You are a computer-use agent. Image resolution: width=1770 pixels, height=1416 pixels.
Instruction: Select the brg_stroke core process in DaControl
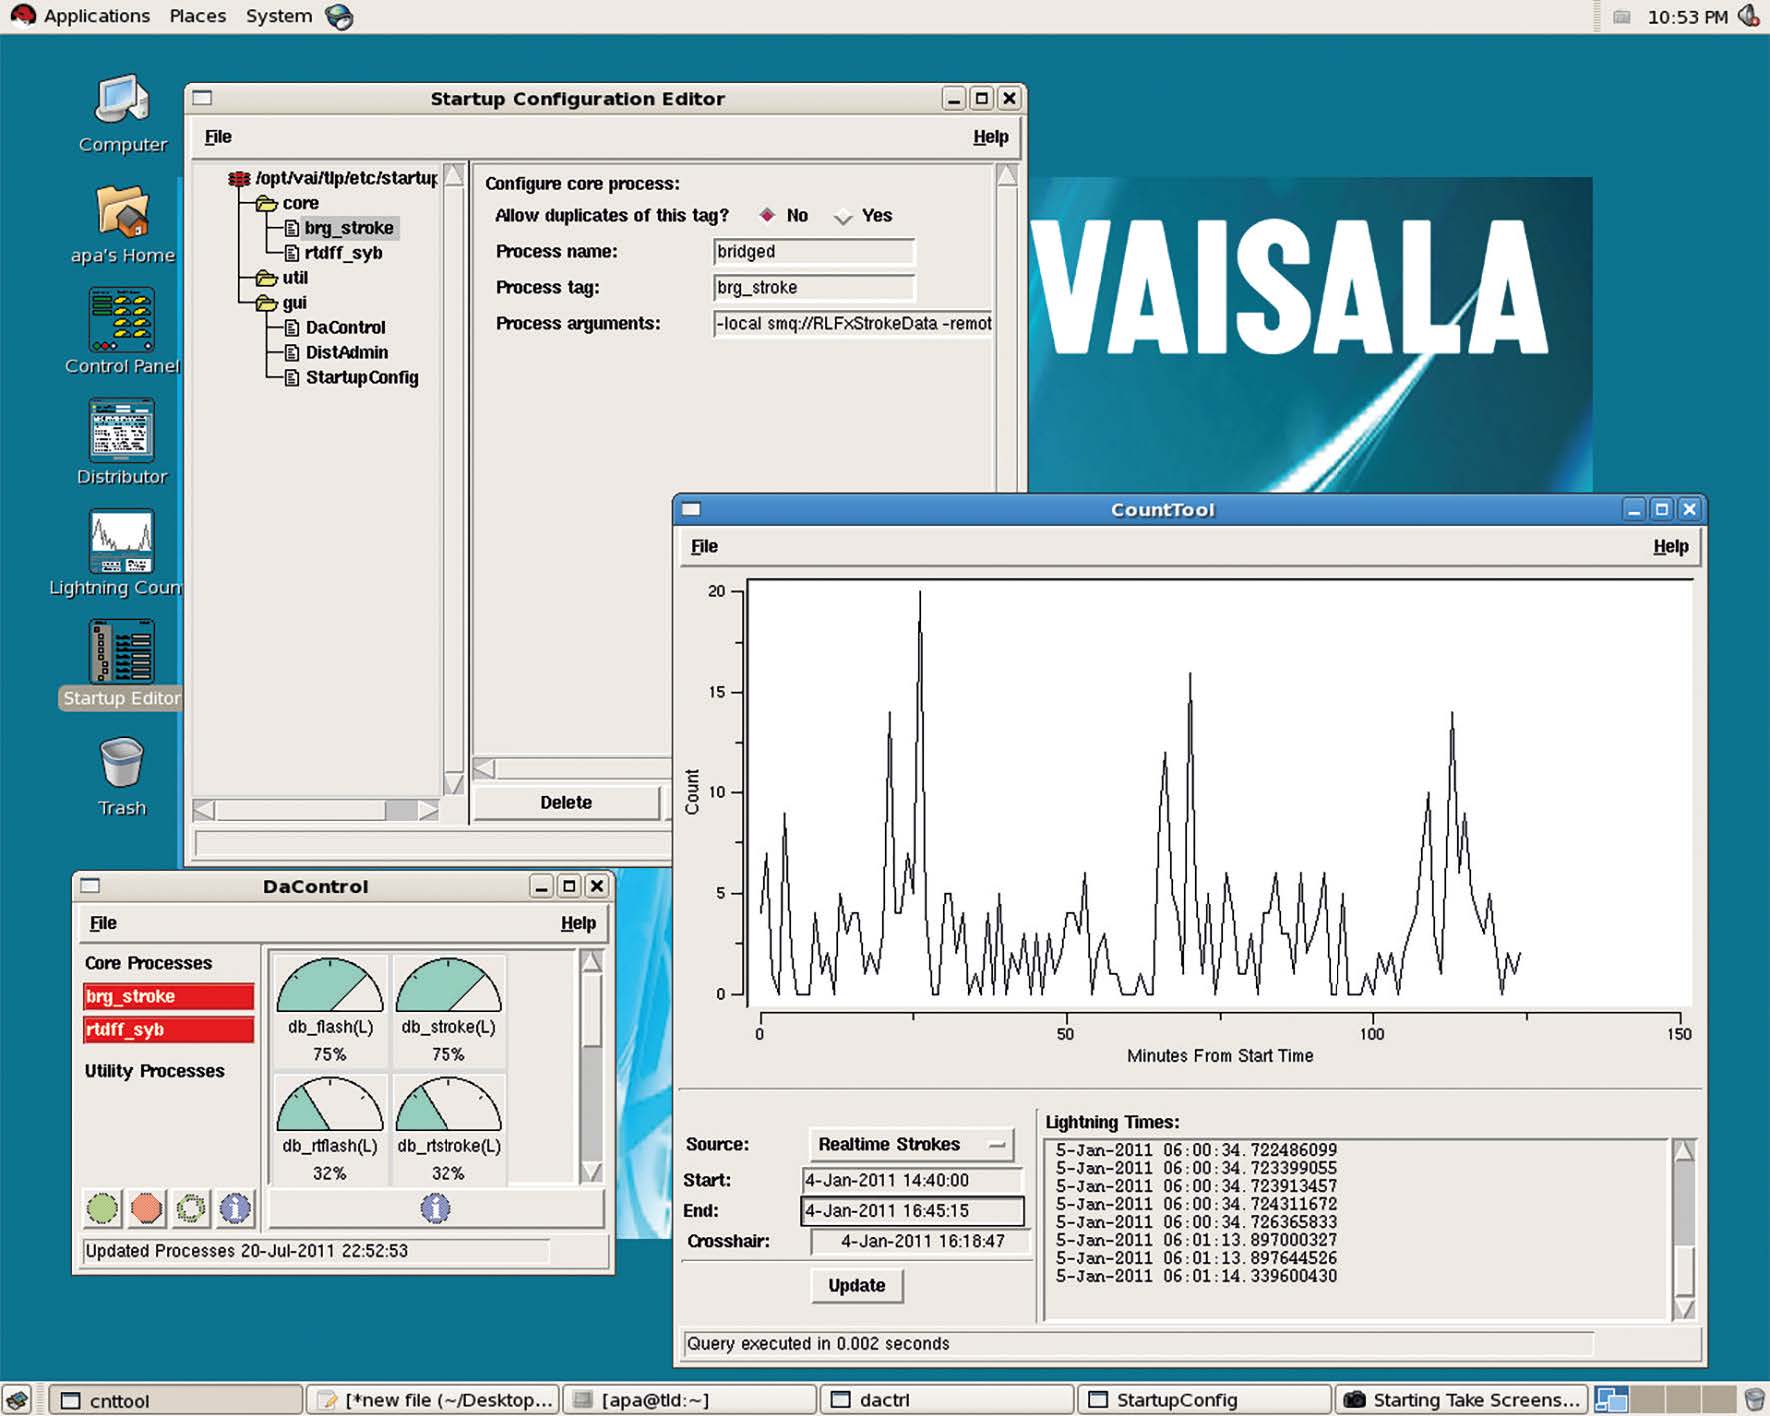[x=168, y=996]
